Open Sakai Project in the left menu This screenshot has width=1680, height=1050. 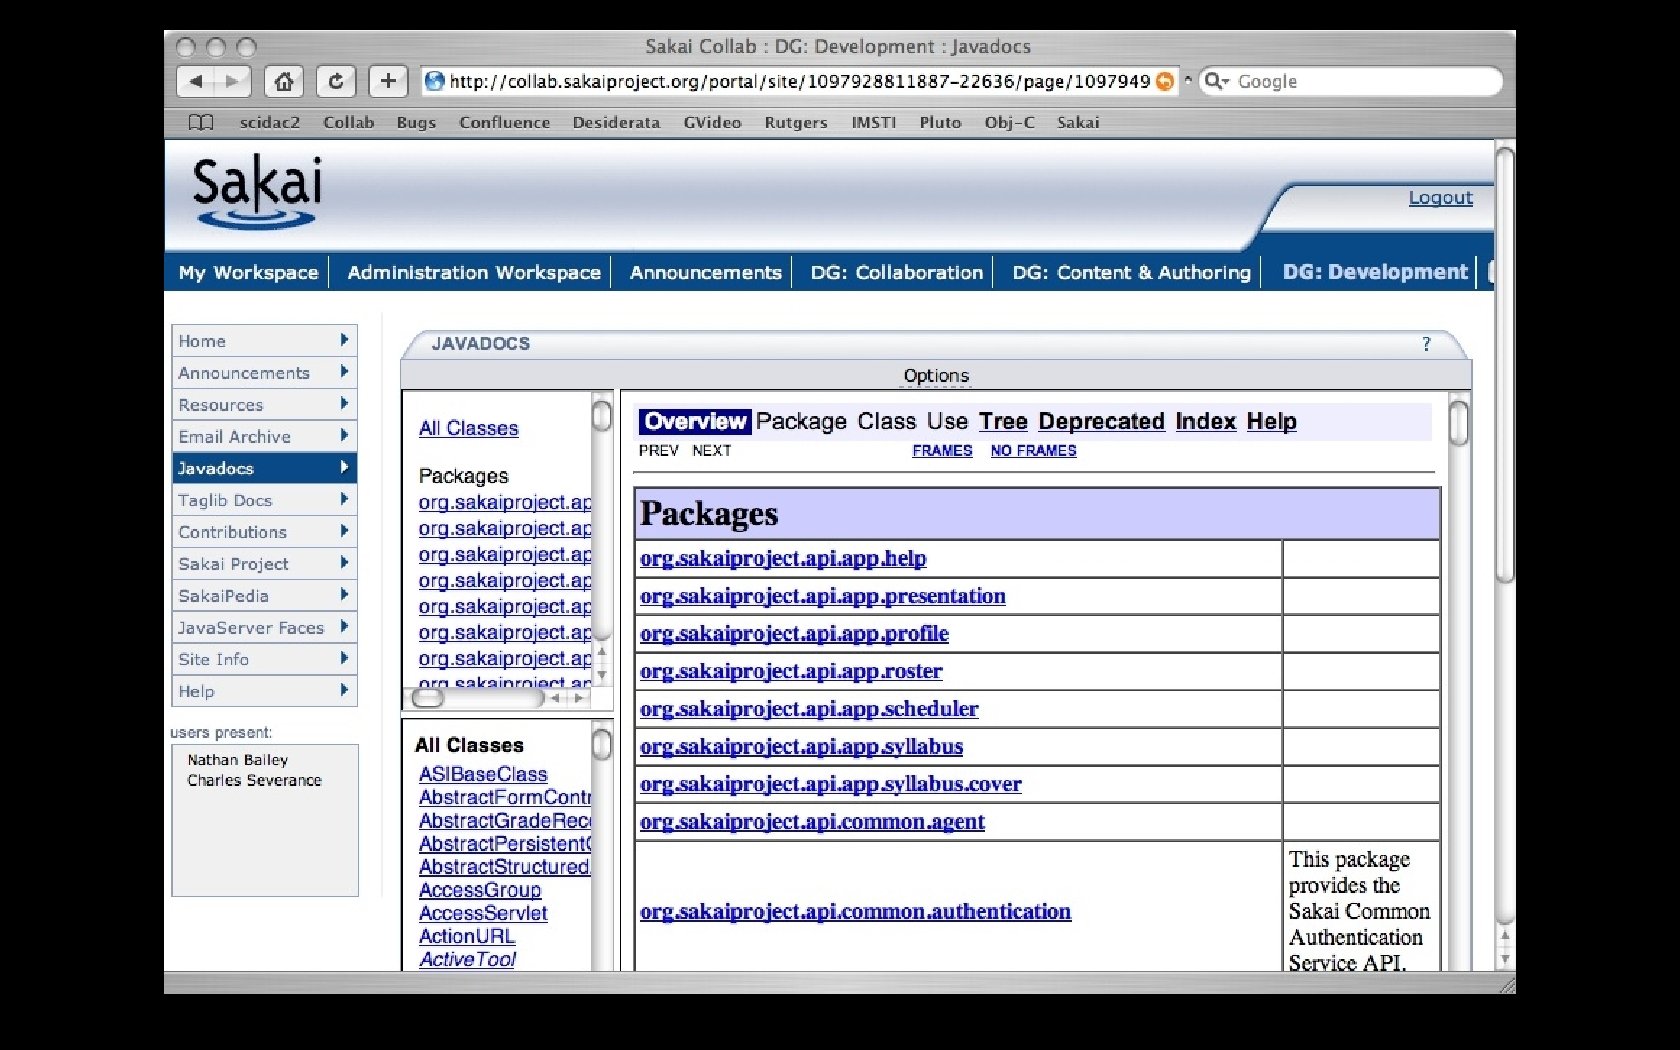[264, 564]
